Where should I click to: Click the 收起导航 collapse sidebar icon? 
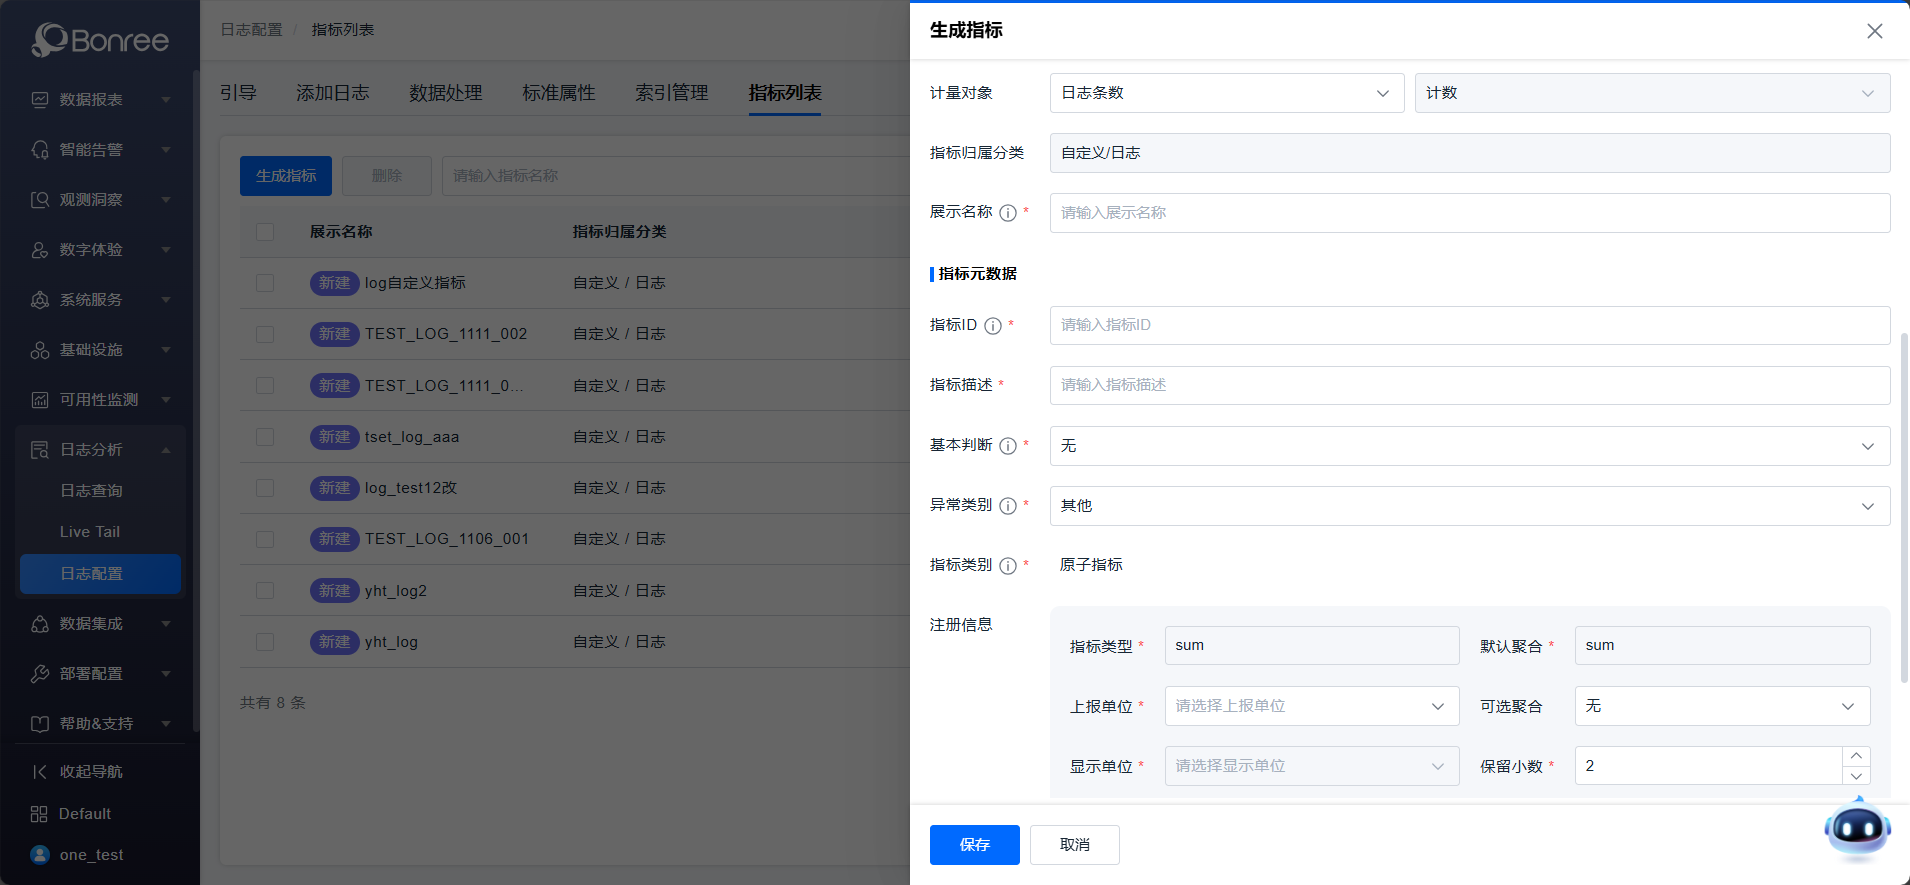pos(40,772)
